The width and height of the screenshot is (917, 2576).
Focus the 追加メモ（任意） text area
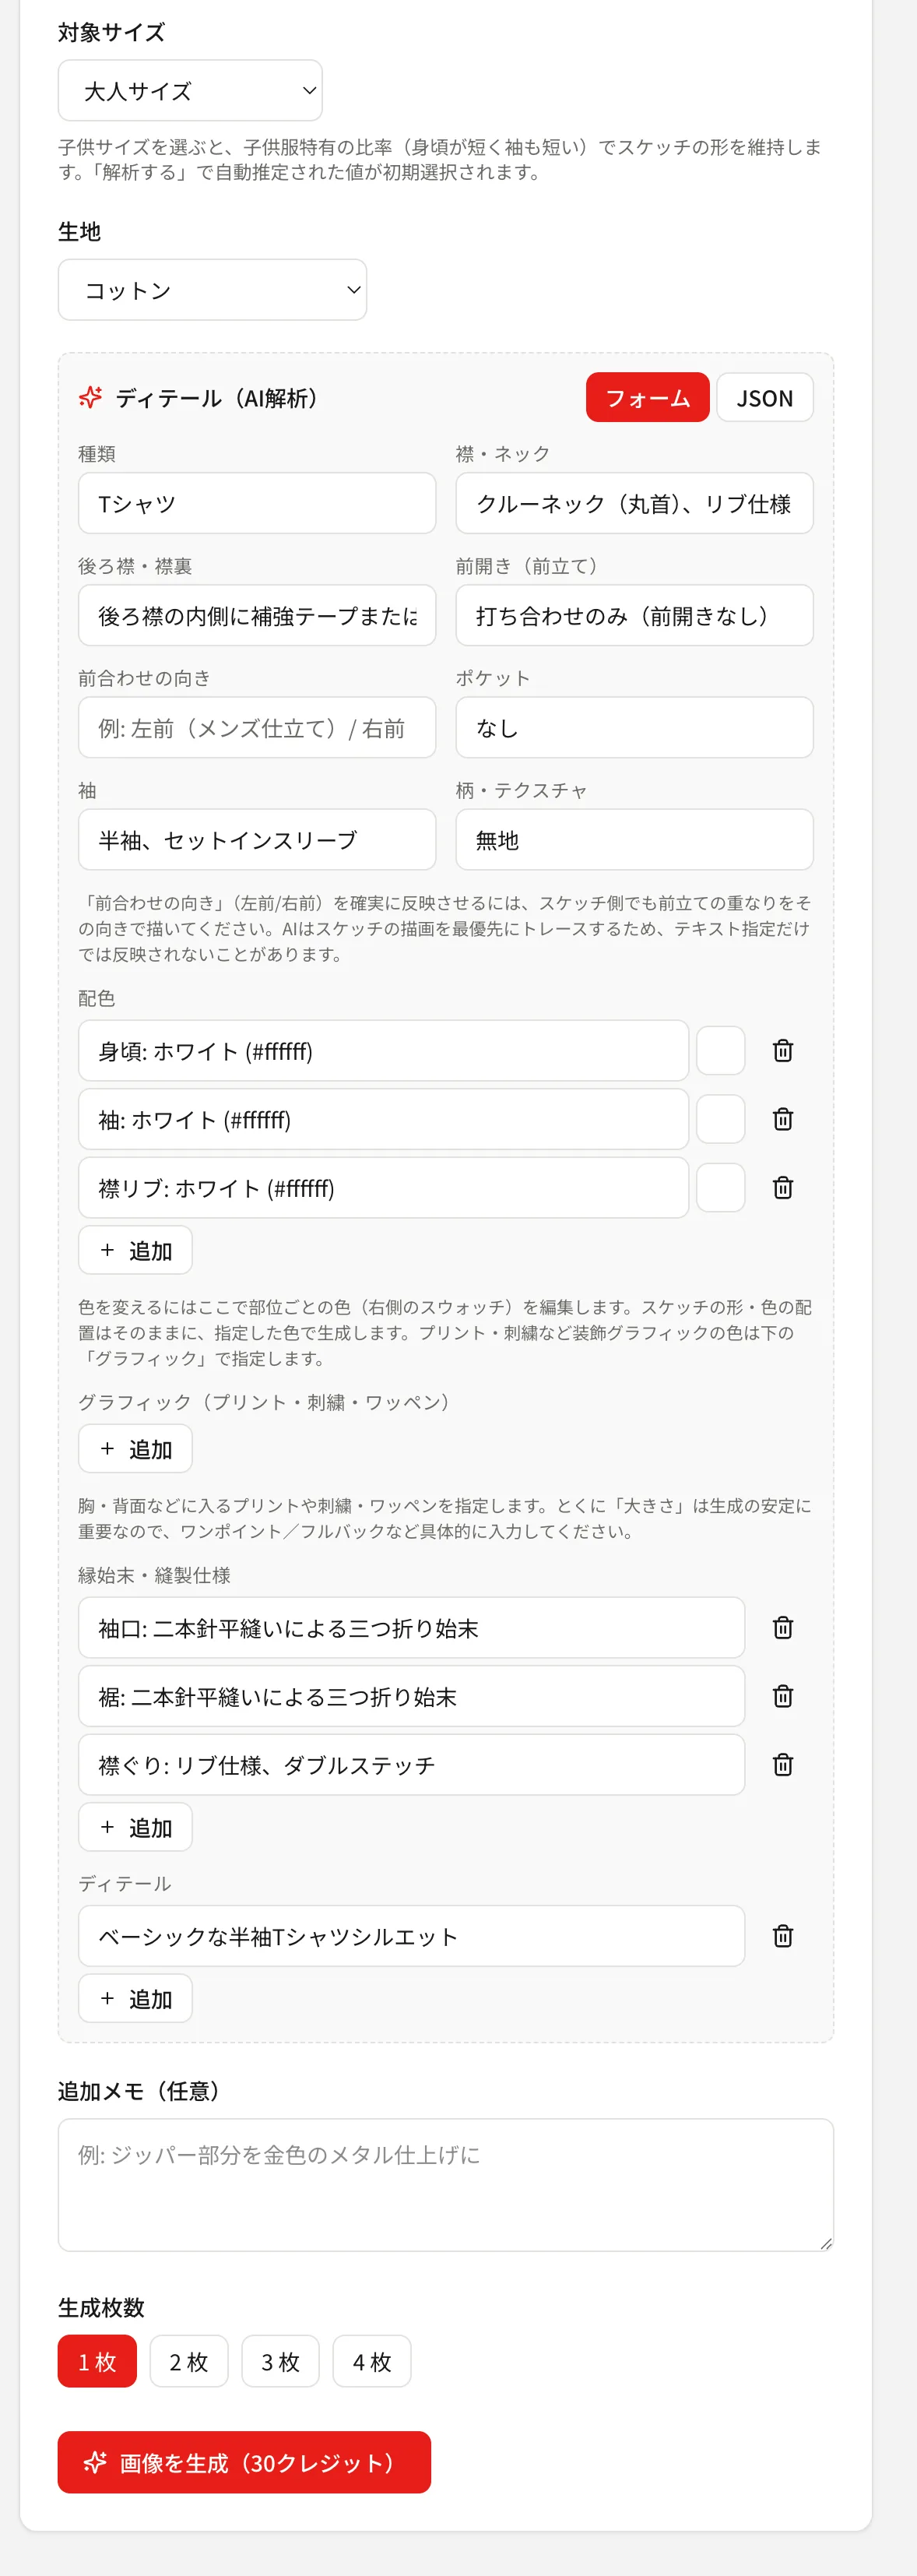[x=446, y=2185]
